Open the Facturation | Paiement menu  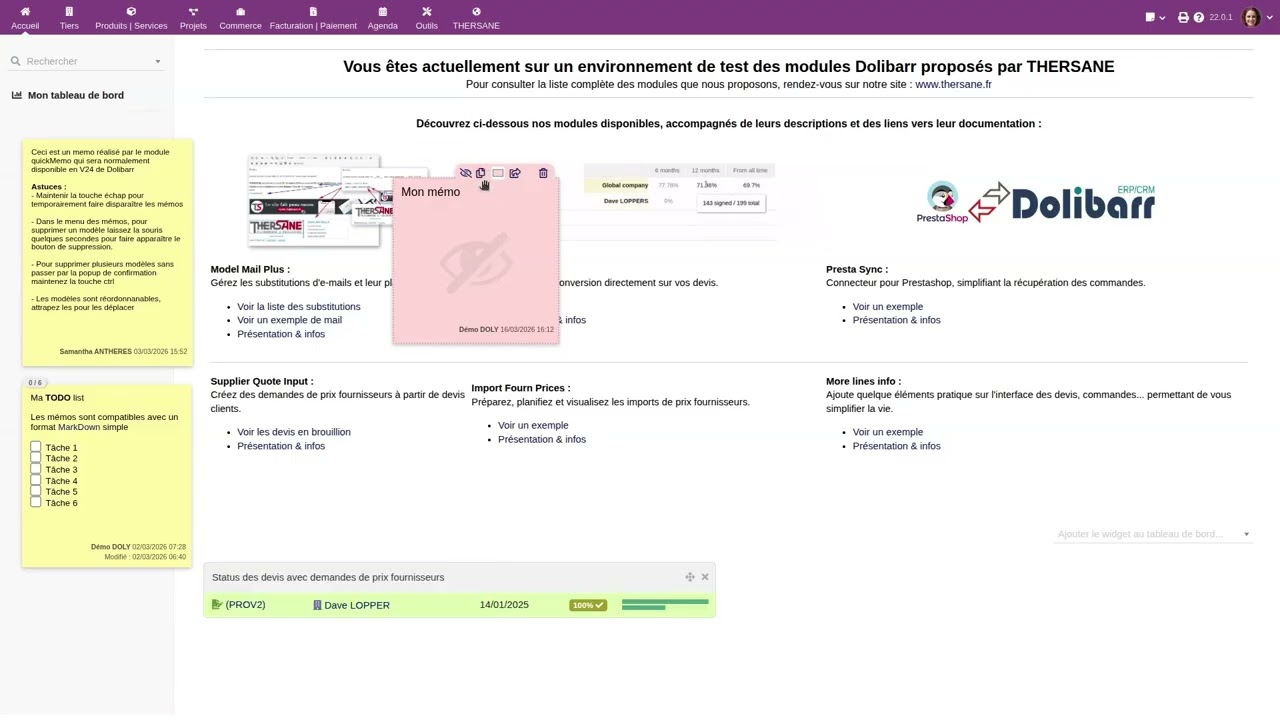313,18
